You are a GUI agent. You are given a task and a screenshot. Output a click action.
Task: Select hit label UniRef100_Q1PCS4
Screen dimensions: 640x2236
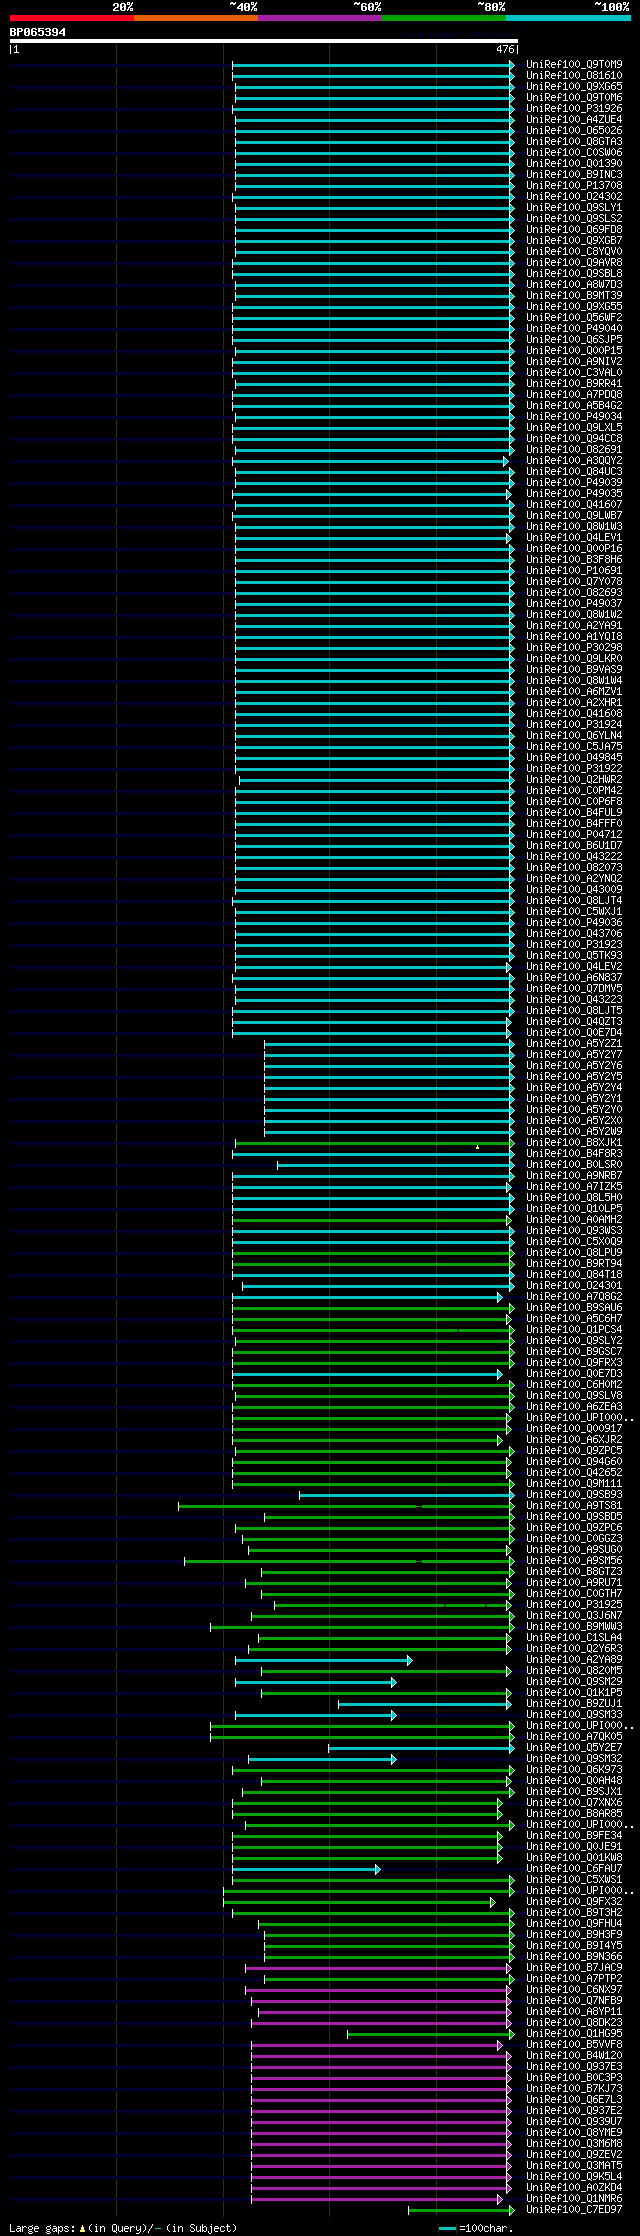574,1329
